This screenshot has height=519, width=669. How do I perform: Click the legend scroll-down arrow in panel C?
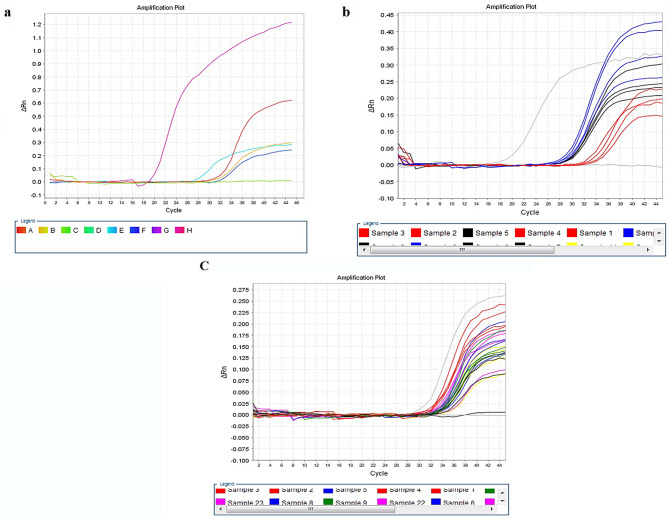pyautogui.click(x=502, y=501)
